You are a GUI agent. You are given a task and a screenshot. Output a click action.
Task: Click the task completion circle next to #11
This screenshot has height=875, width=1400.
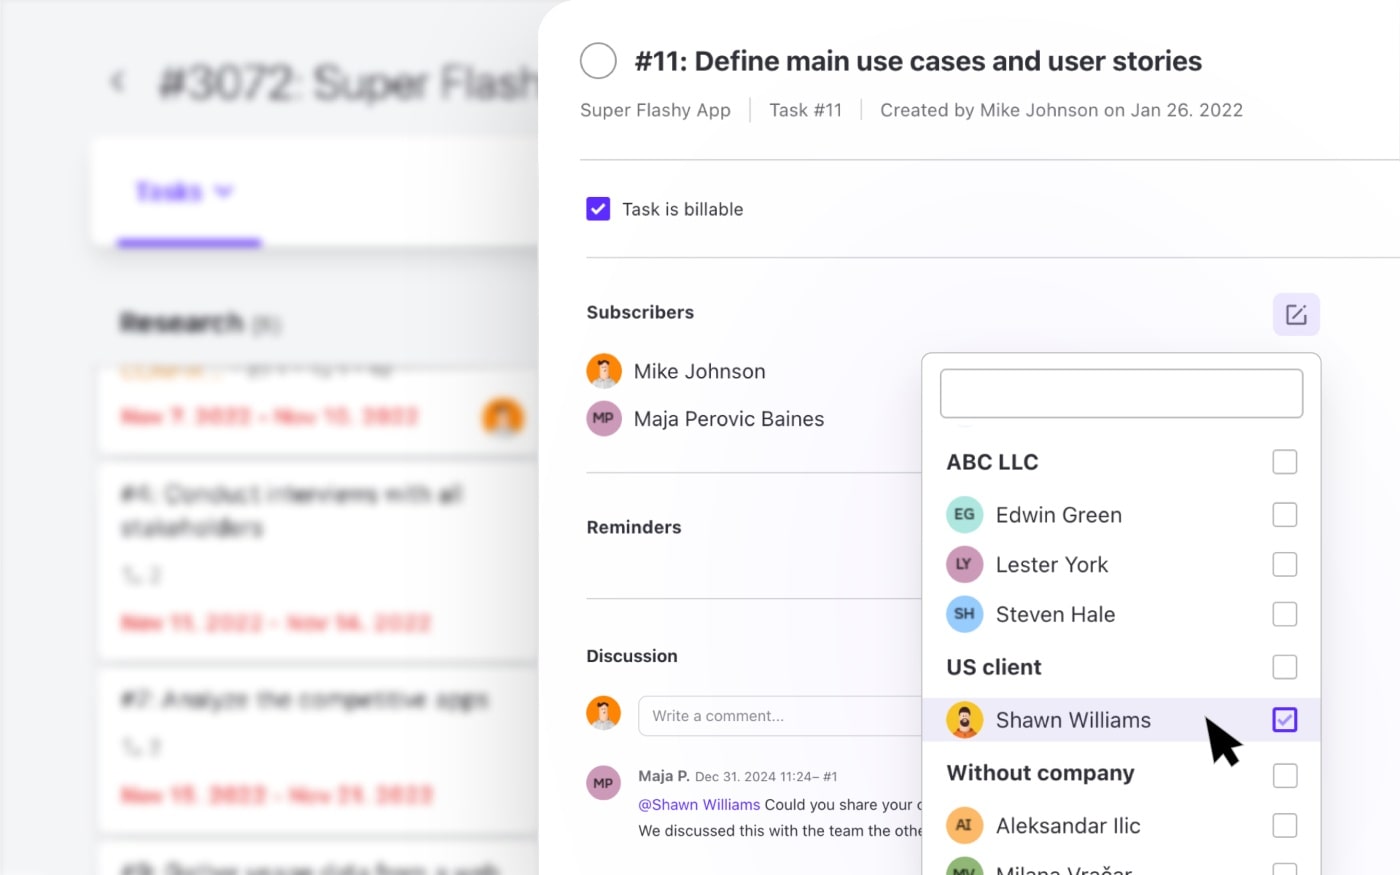pyautogui.click(x=598, y=60)
